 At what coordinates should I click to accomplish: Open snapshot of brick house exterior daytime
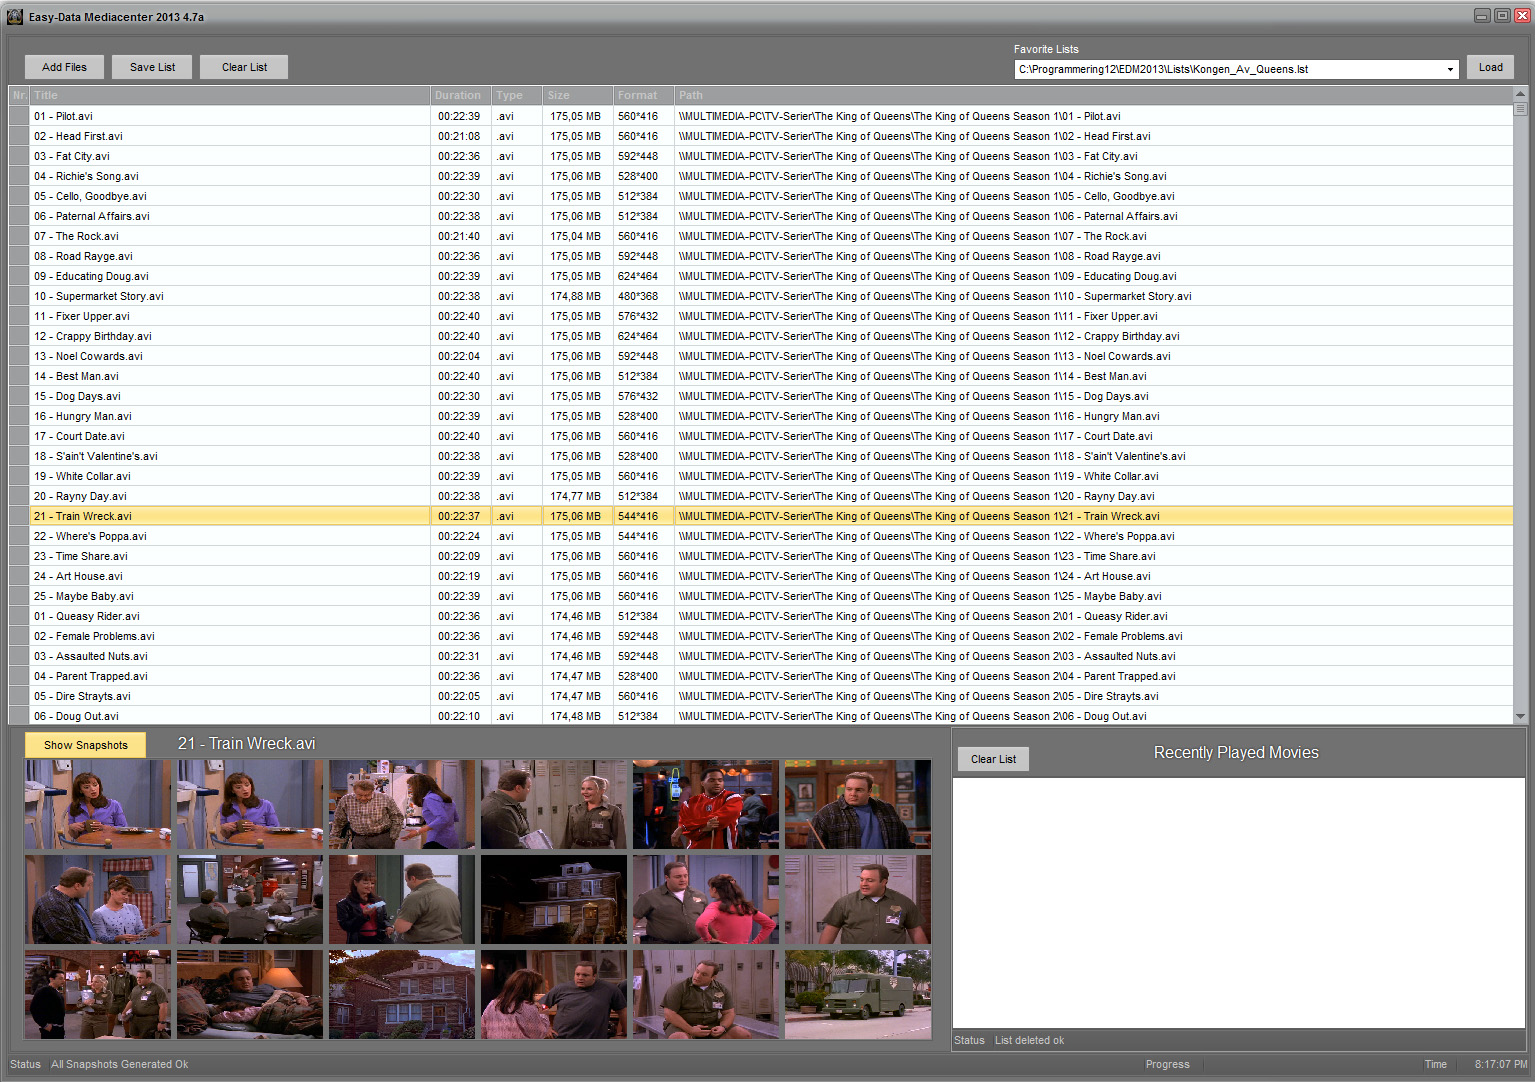[x=402, y=994]
